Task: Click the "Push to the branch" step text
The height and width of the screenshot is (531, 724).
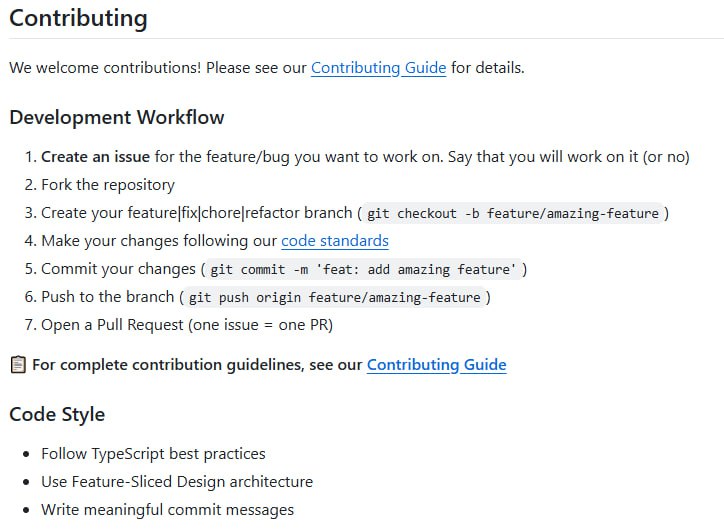Action: tap(108, 297)
